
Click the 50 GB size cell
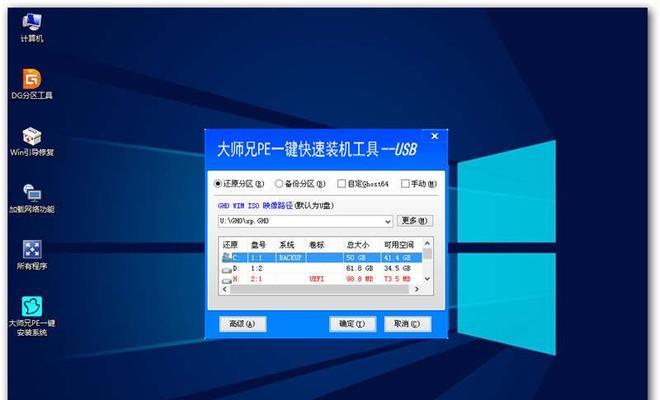tap(356, 257)
